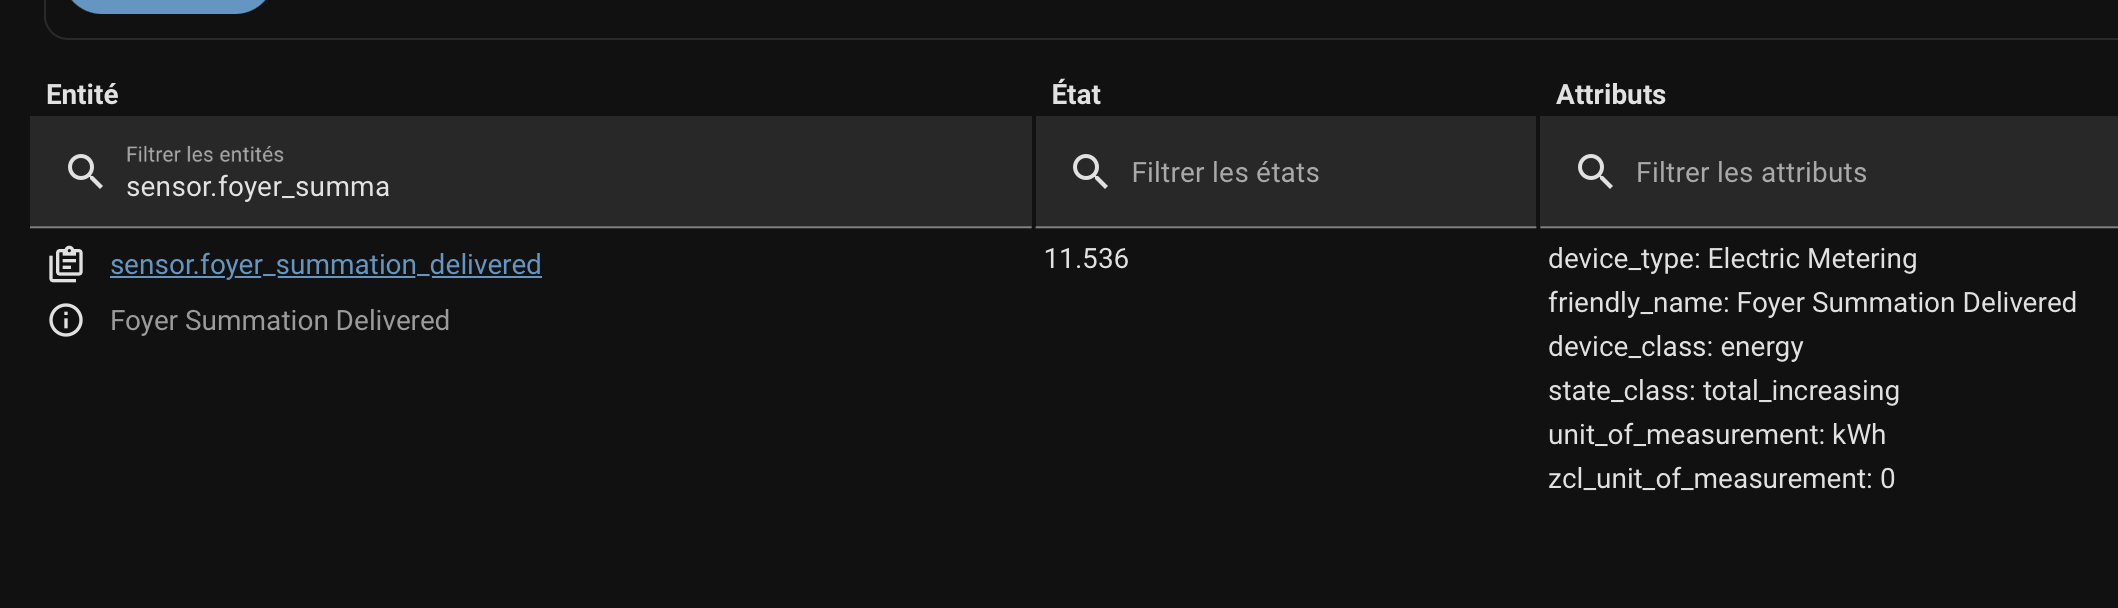Focus the 'Filtrer les entités' field
This screenshot has height=608, width=2118.
[560, 186]
